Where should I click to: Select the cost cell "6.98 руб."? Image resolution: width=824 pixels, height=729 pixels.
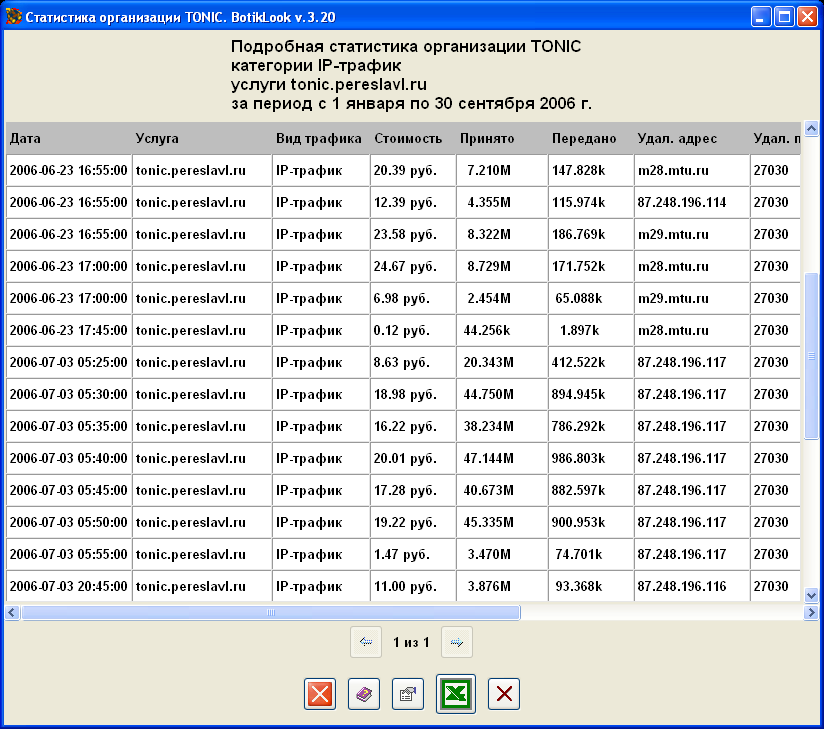[x=413, y=299]
